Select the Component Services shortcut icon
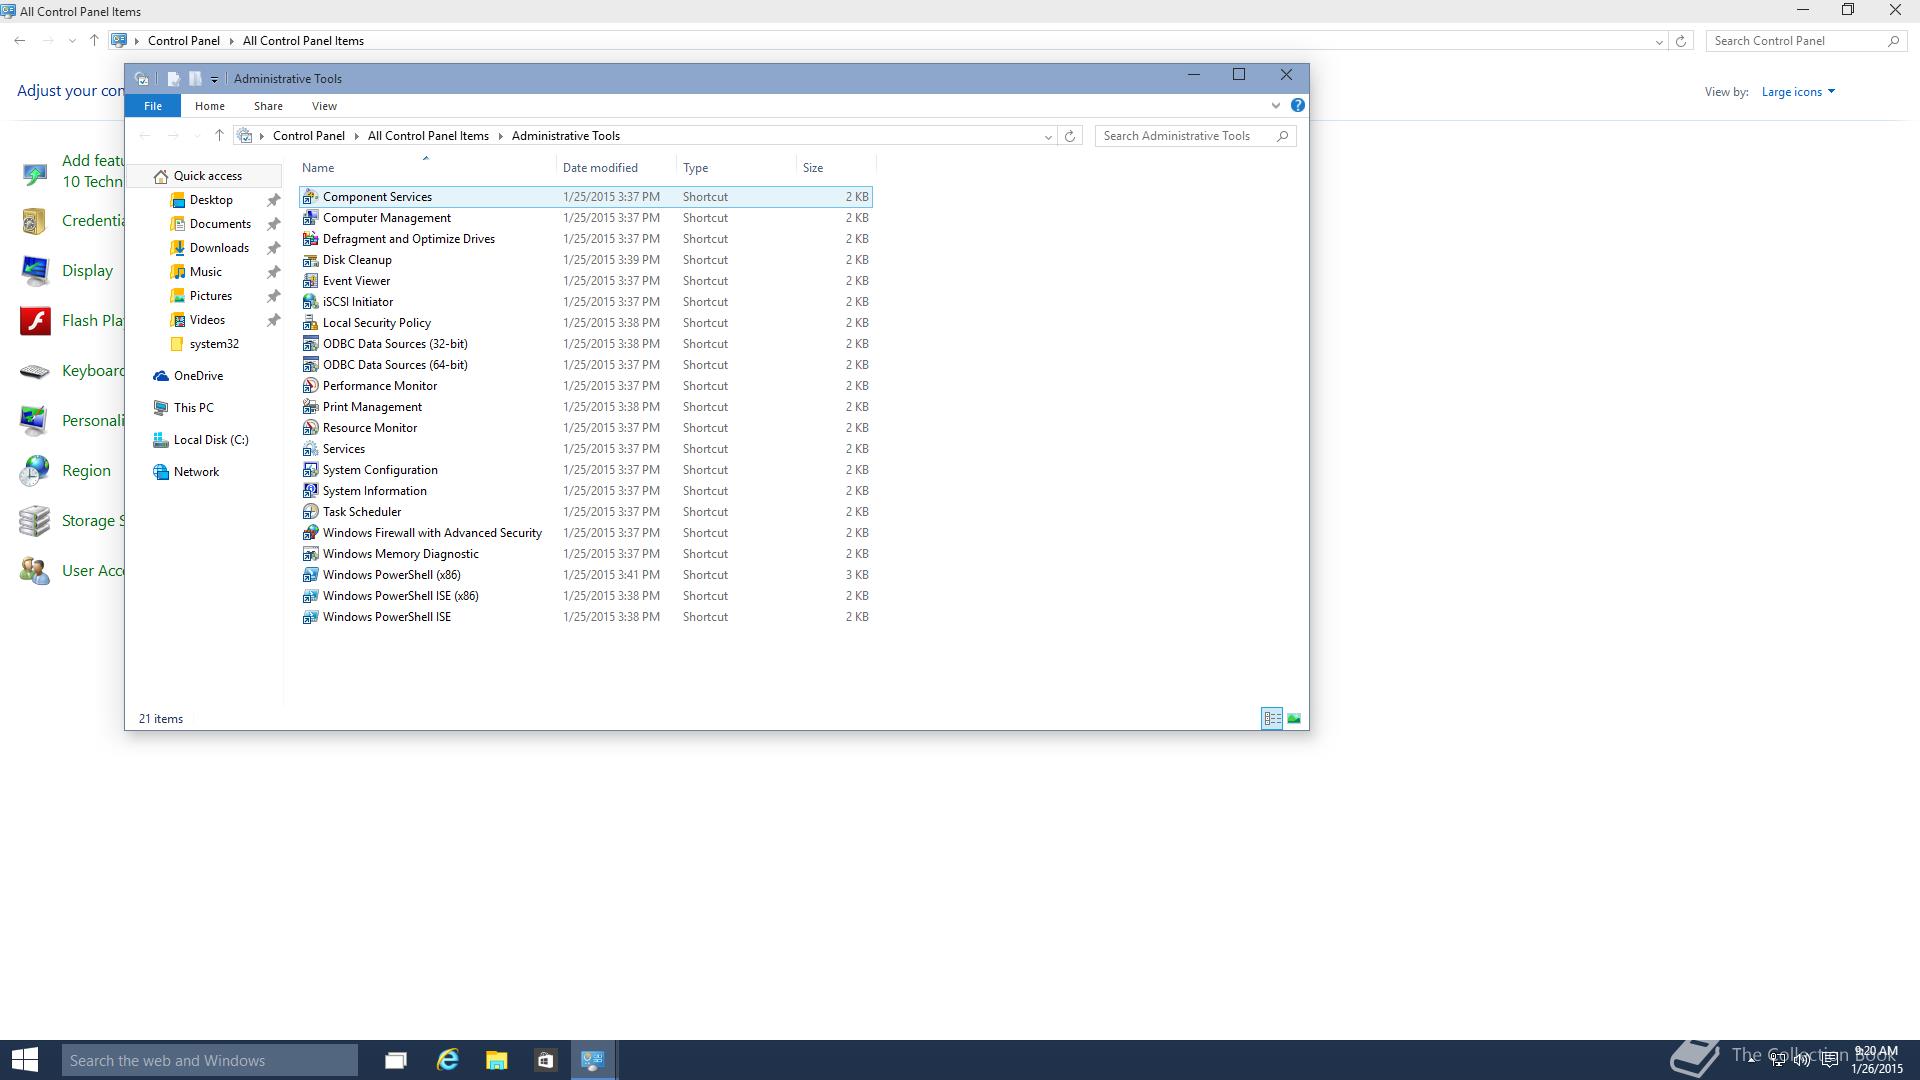 (x=310, y=197)
